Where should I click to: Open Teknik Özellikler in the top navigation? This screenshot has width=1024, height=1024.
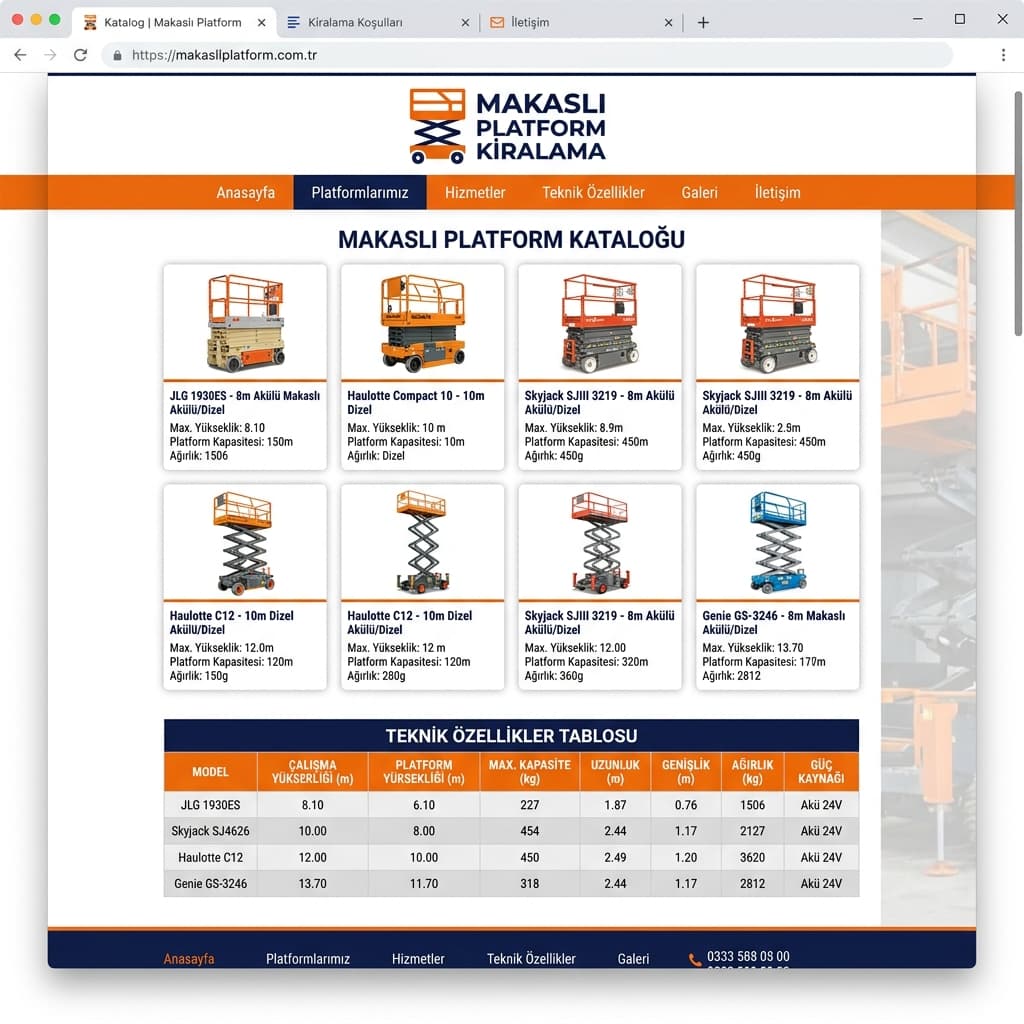click(593, 193)
